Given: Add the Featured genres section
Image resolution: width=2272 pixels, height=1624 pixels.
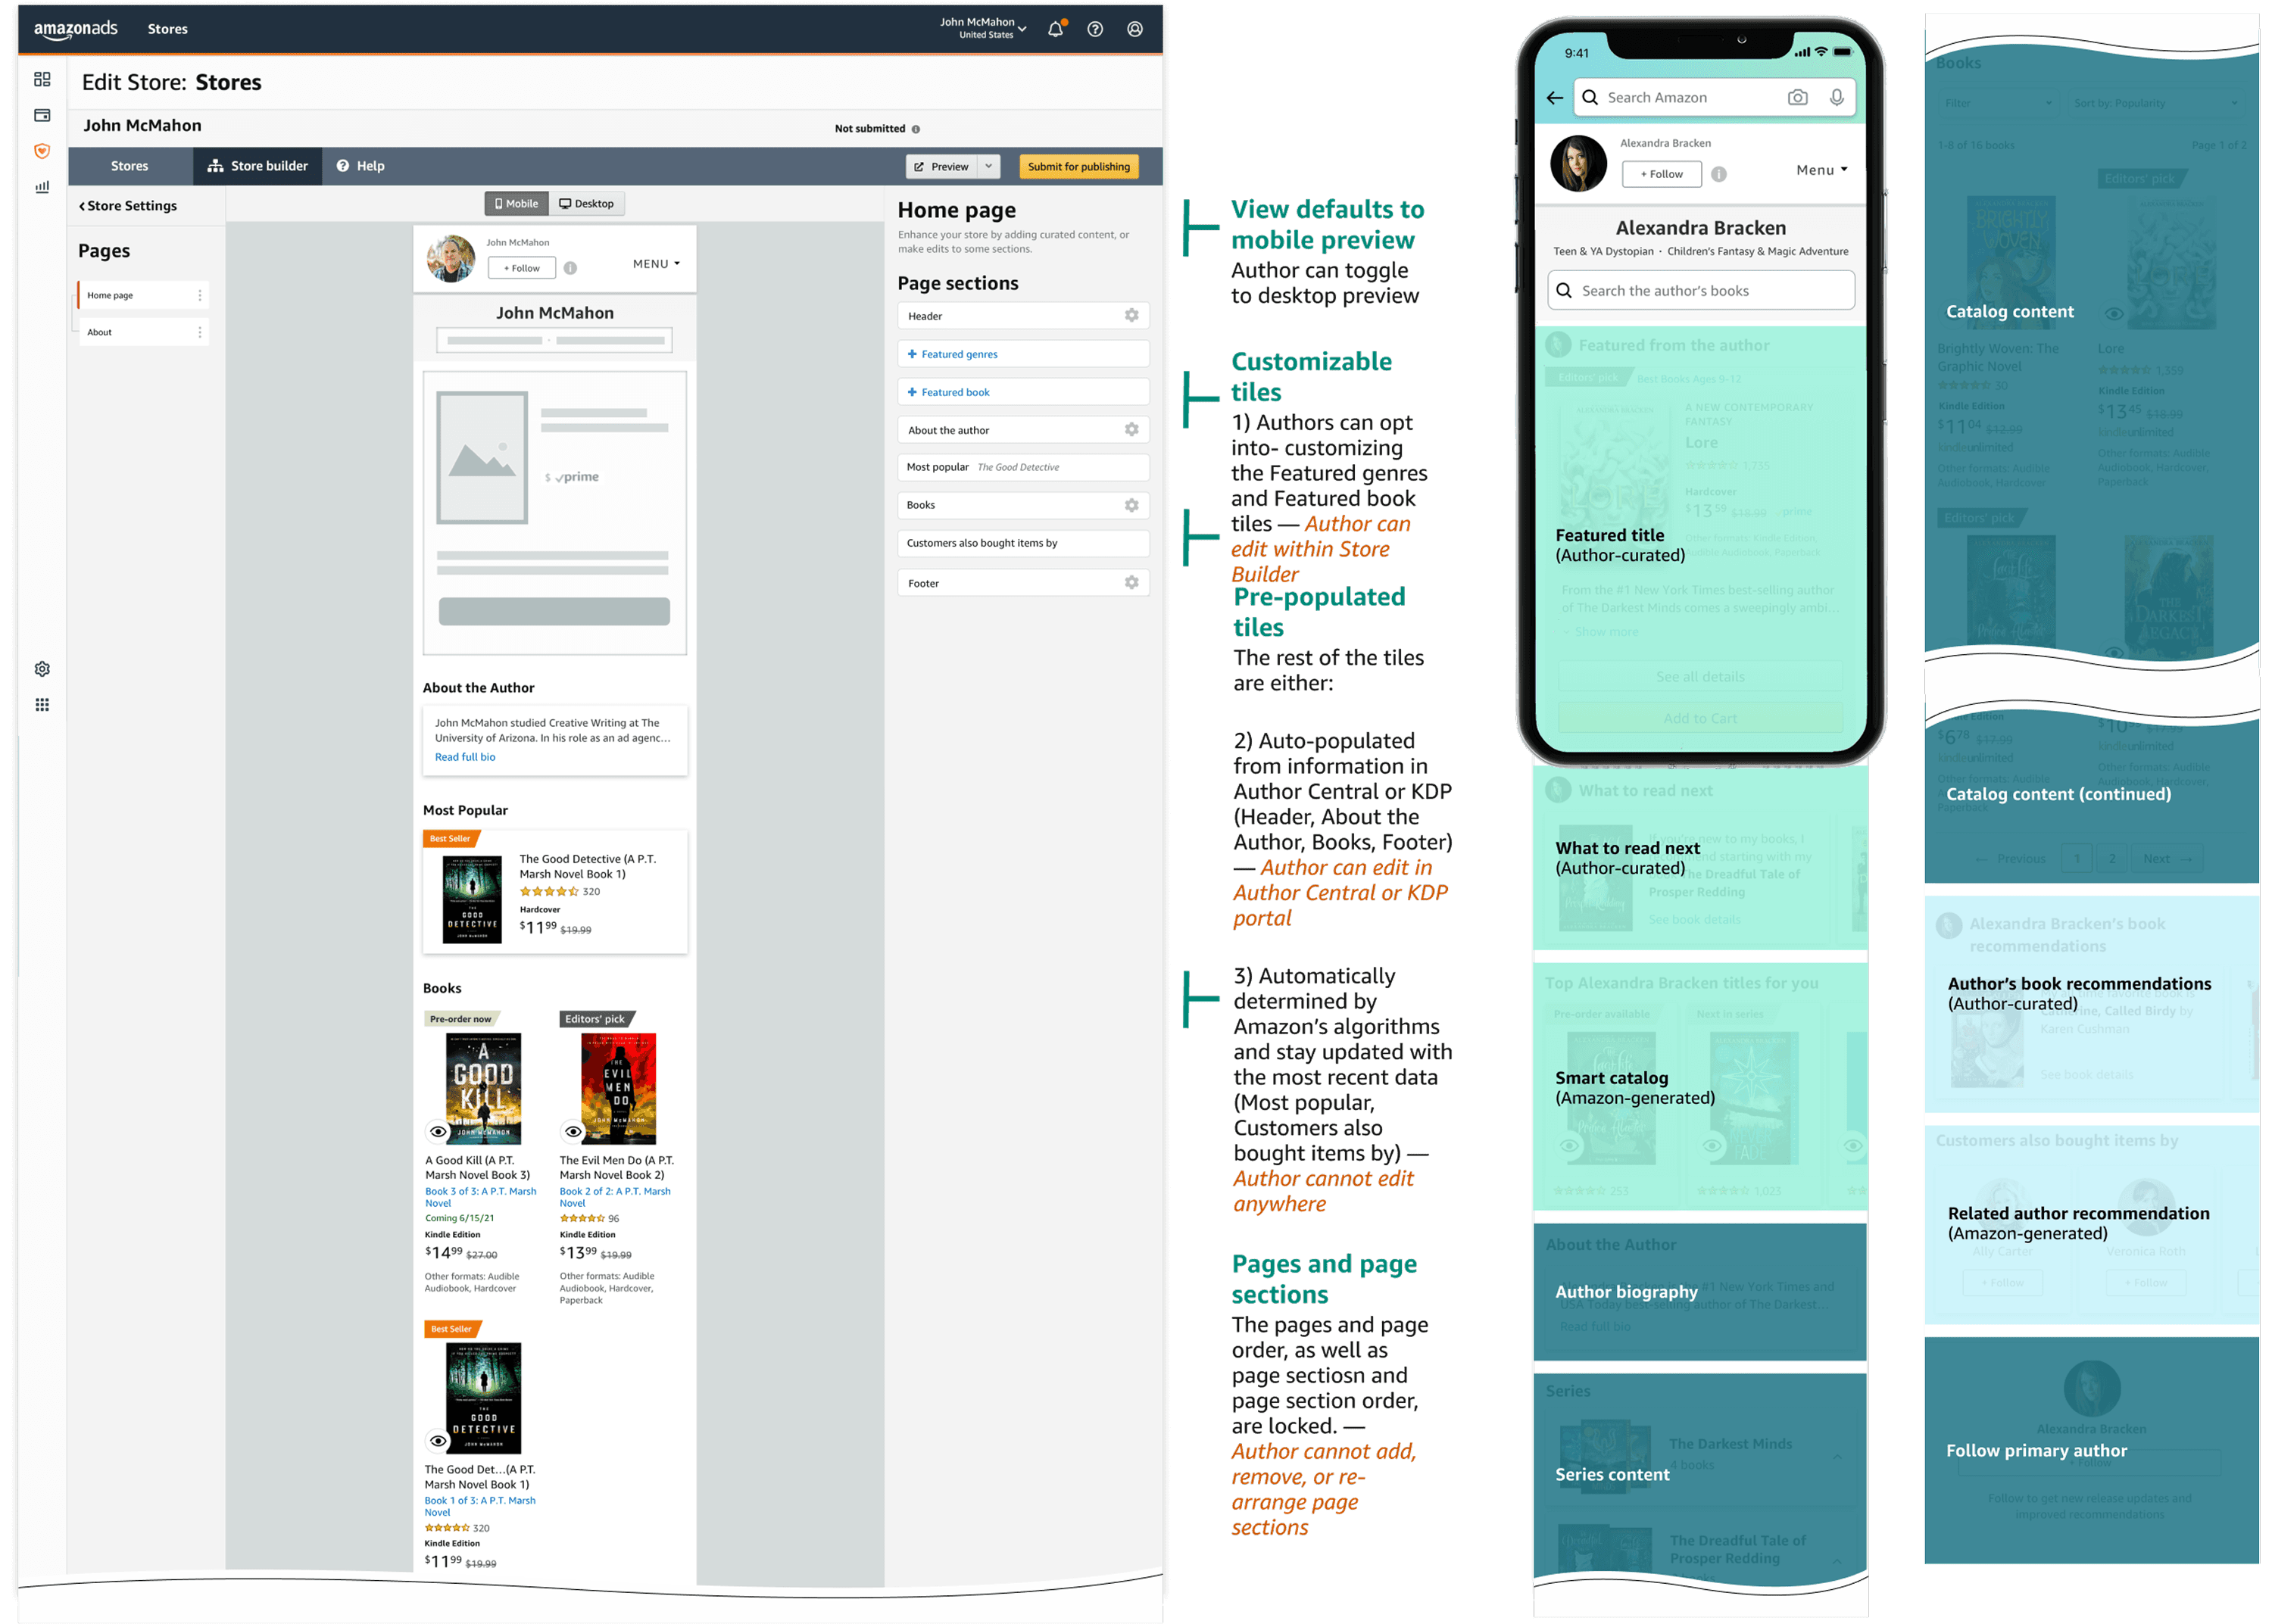Looking at the screenshot, I should click(1023, 354).
